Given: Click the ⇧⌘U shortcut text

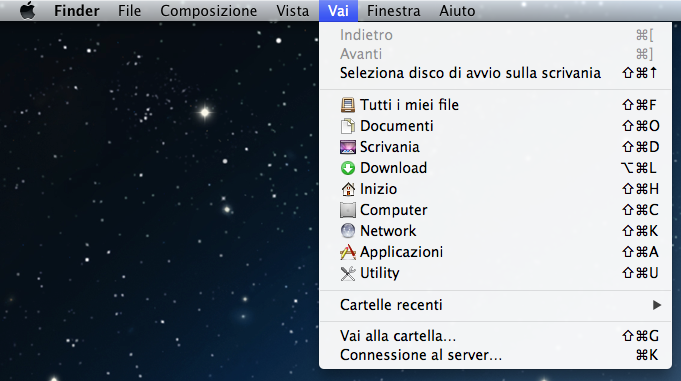Looking at the screenshot, I should point(641,273).
